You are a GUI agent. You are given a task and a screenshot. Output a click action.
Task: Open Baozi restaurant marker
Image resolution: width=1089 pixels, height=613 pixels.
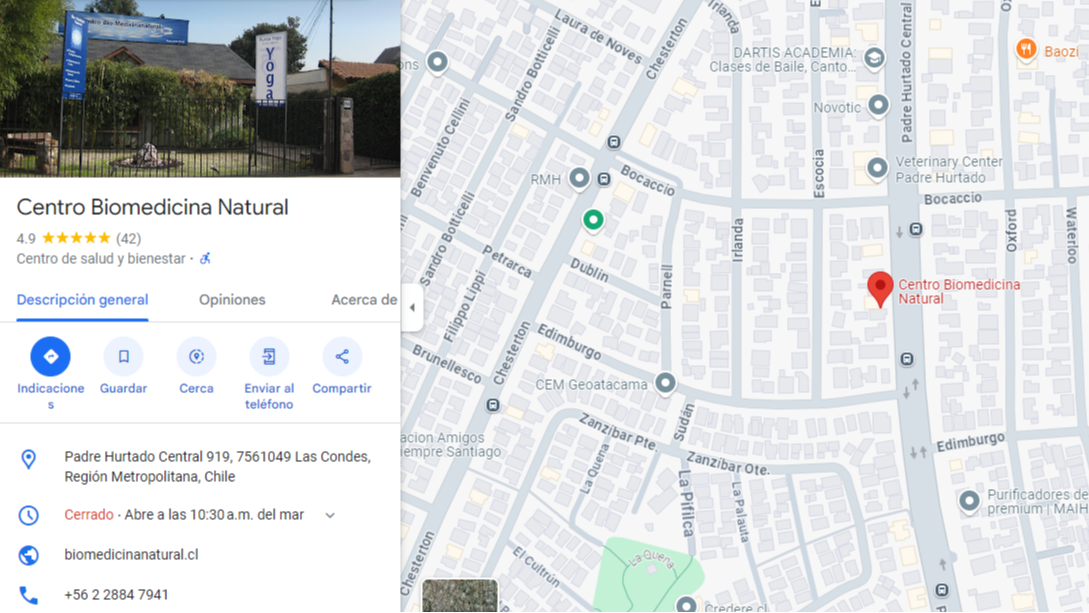[1026, 50]
